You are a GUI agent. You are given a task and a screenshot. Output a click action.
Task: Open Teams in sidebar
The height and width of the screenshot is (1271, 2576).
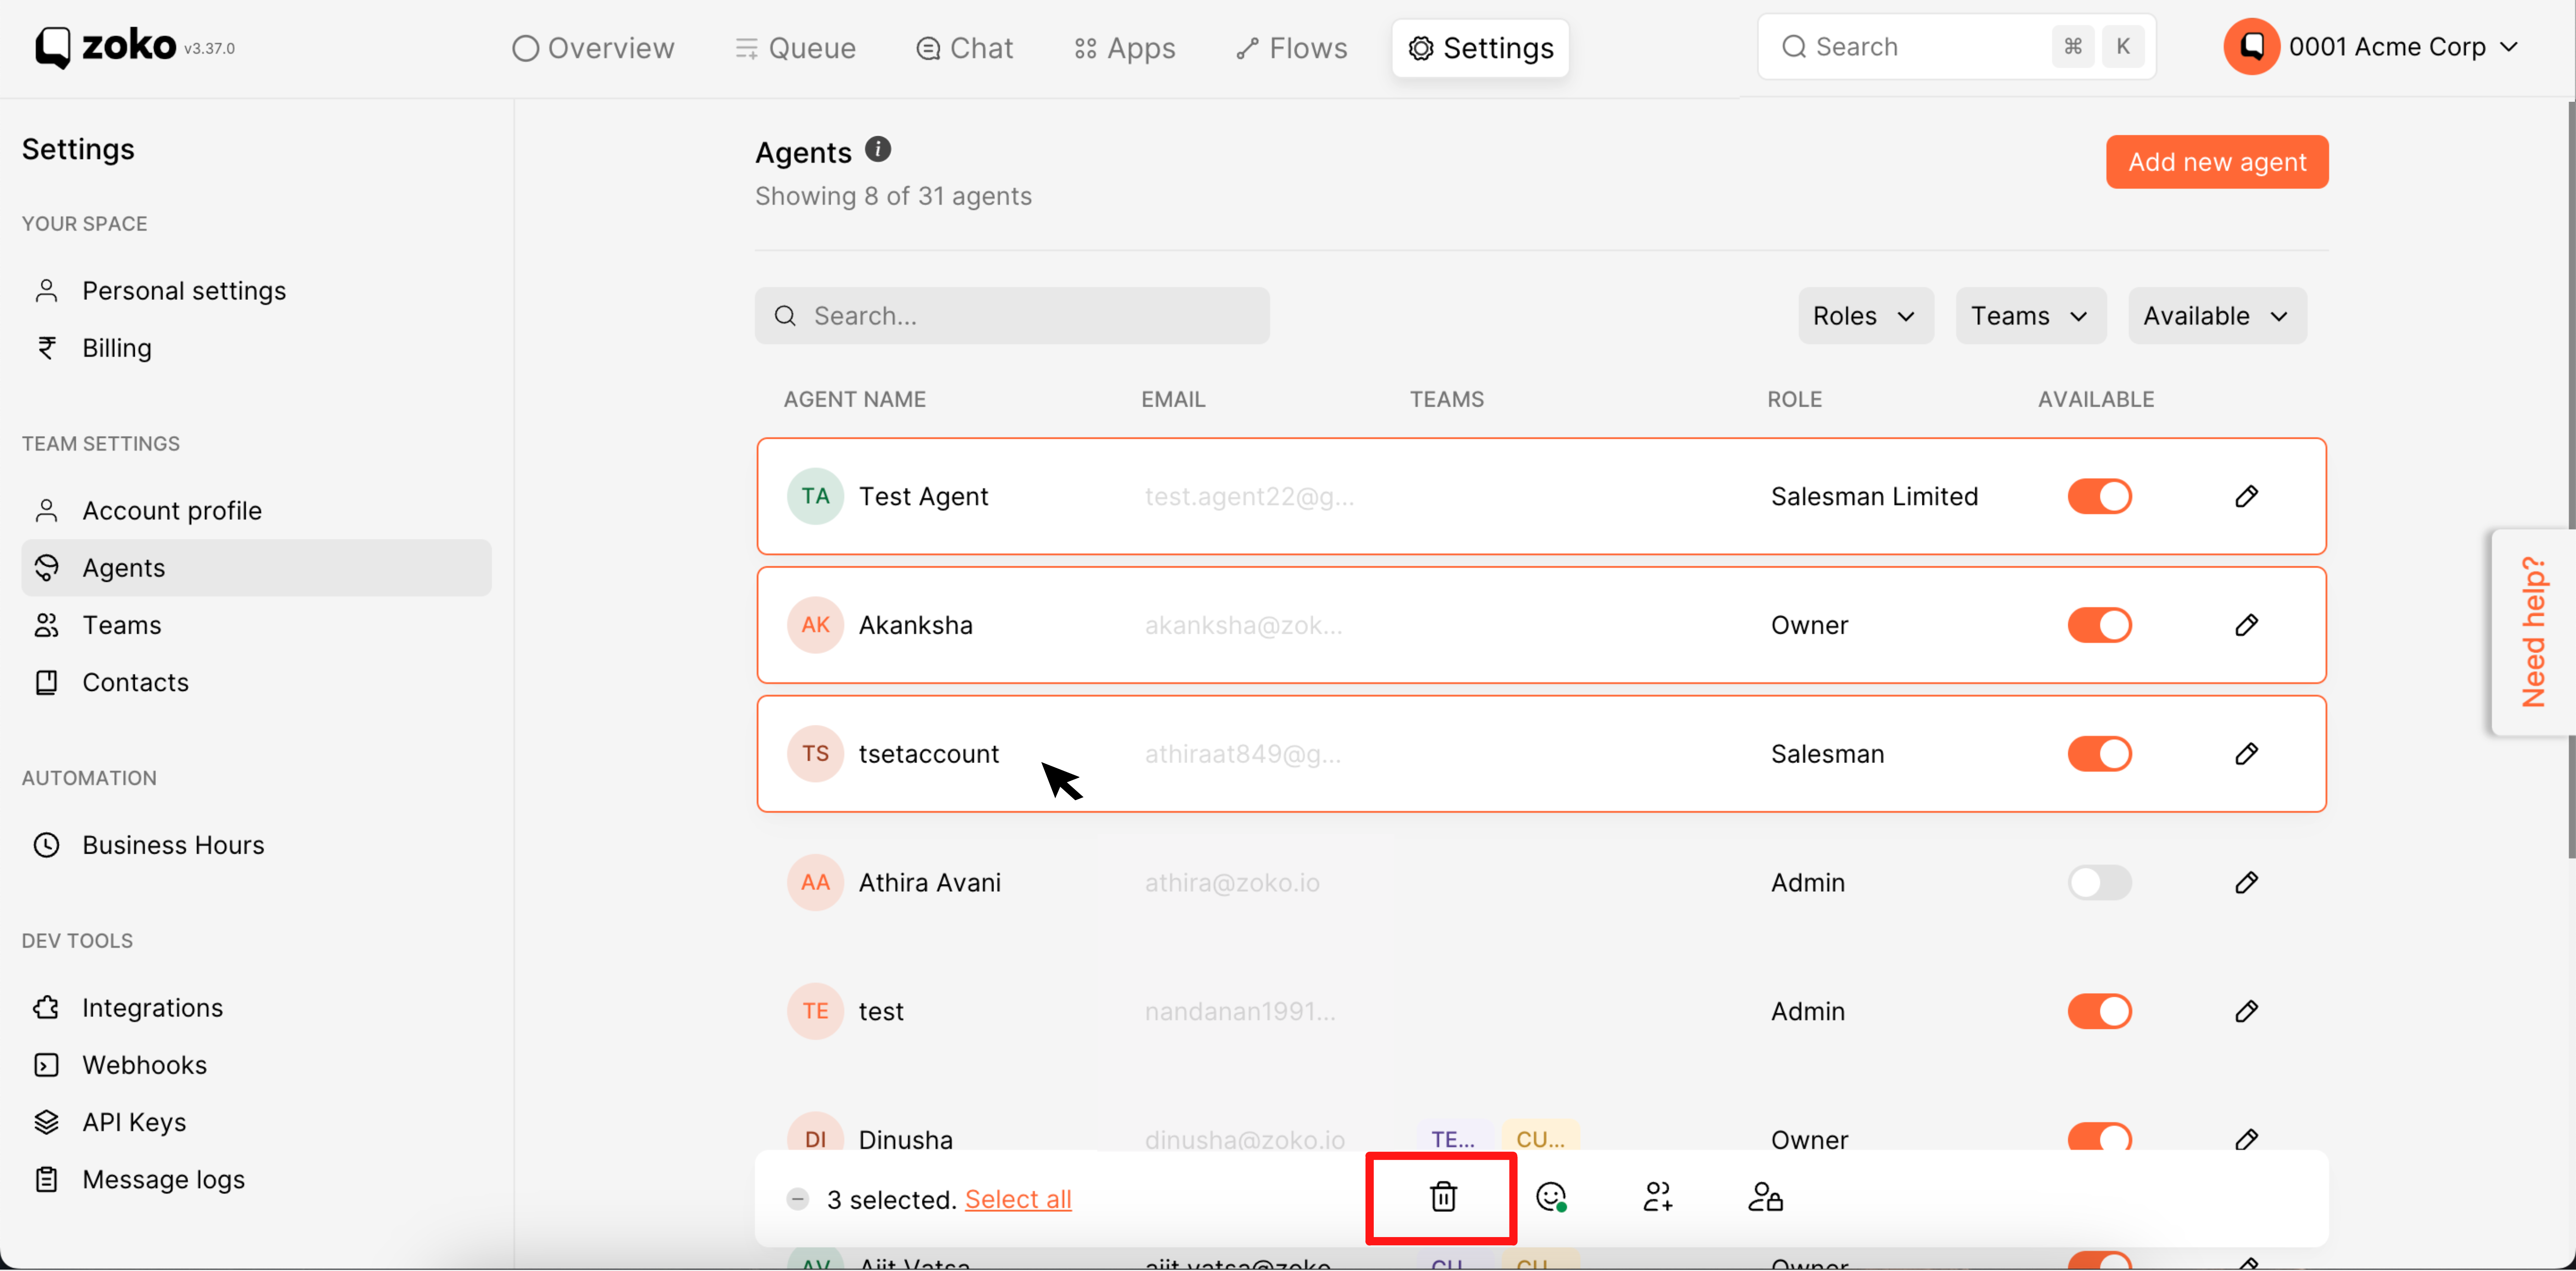pyautogui.click(x=256, y=625)
